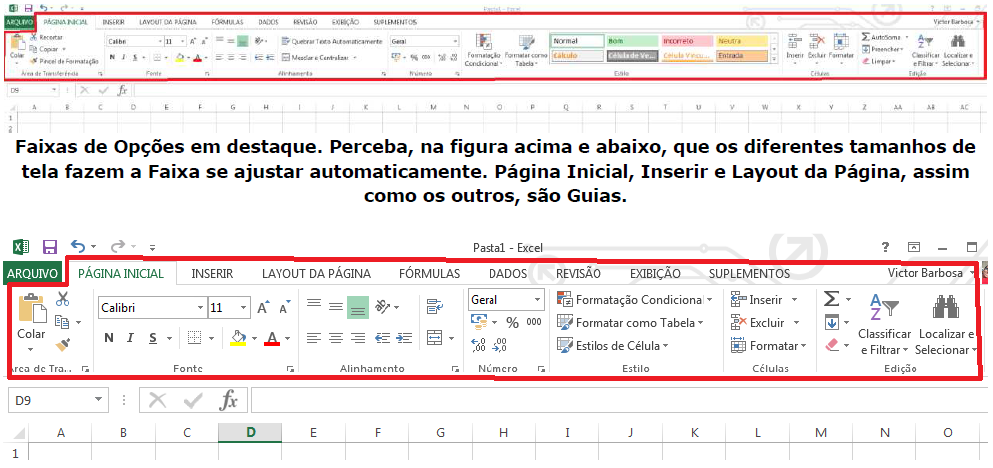Toggle wrap text icon in lower ribbon
This screenshot has height=468, width=993.
tap(434, 307)
